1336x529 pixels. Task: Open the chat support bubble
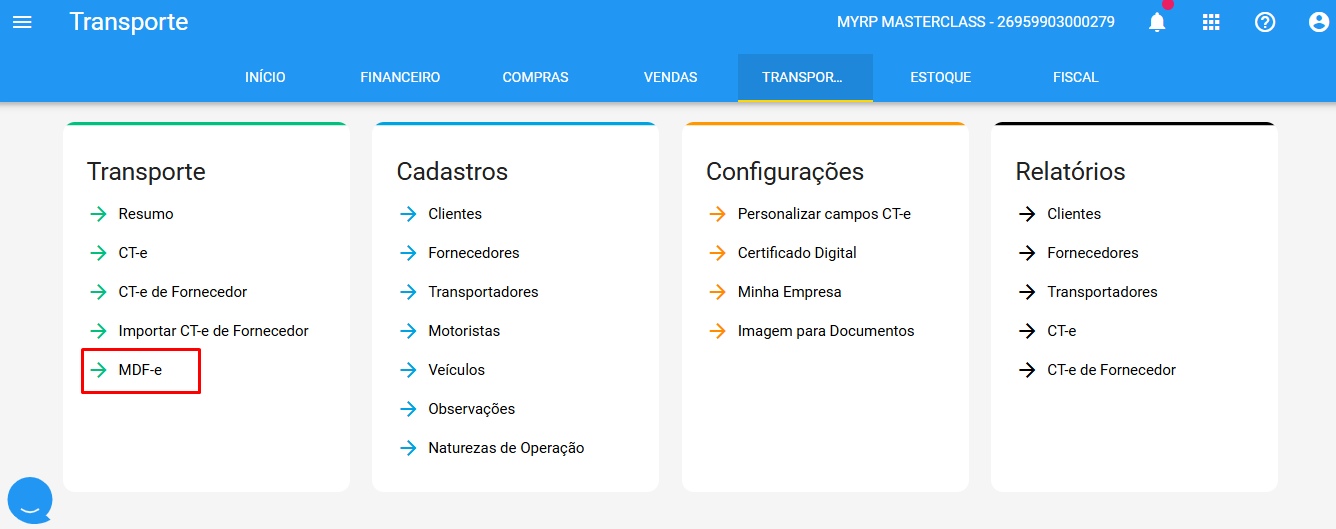[x=30, y=500]
